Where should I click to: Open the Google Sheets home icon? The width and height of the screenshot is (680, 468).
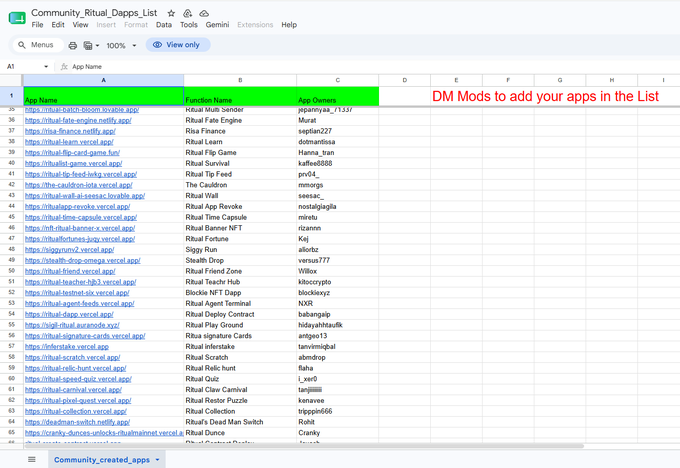pyautogui.click(x=17, y=18)
